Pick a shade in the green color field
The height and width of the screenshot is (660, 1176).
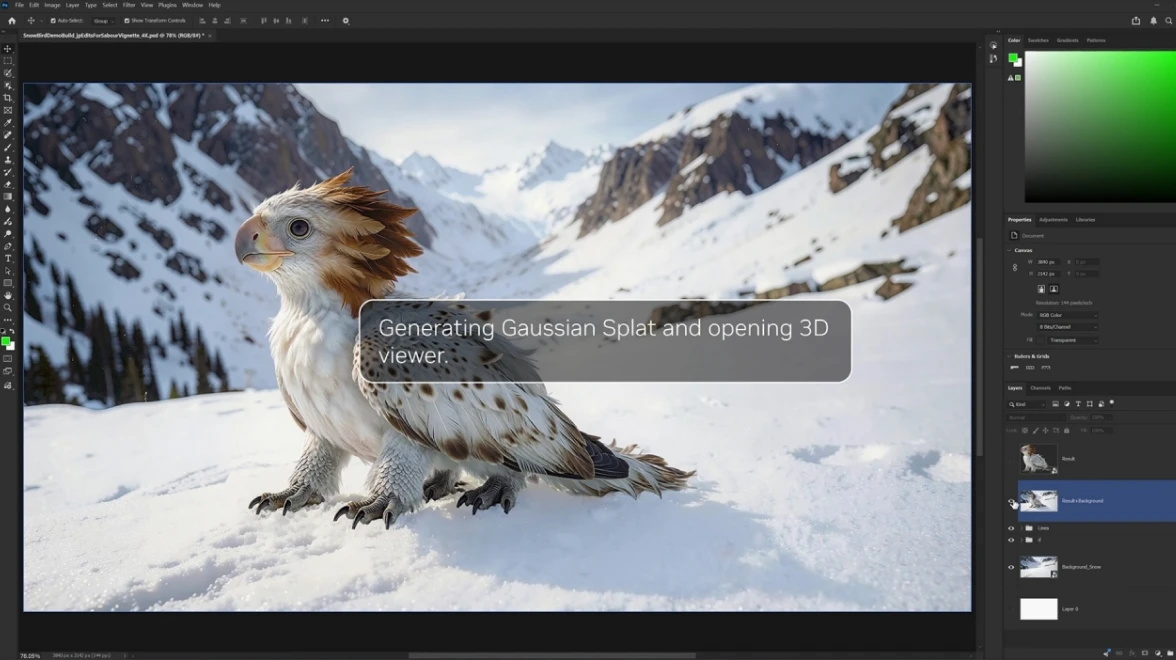click(1100, 127)
